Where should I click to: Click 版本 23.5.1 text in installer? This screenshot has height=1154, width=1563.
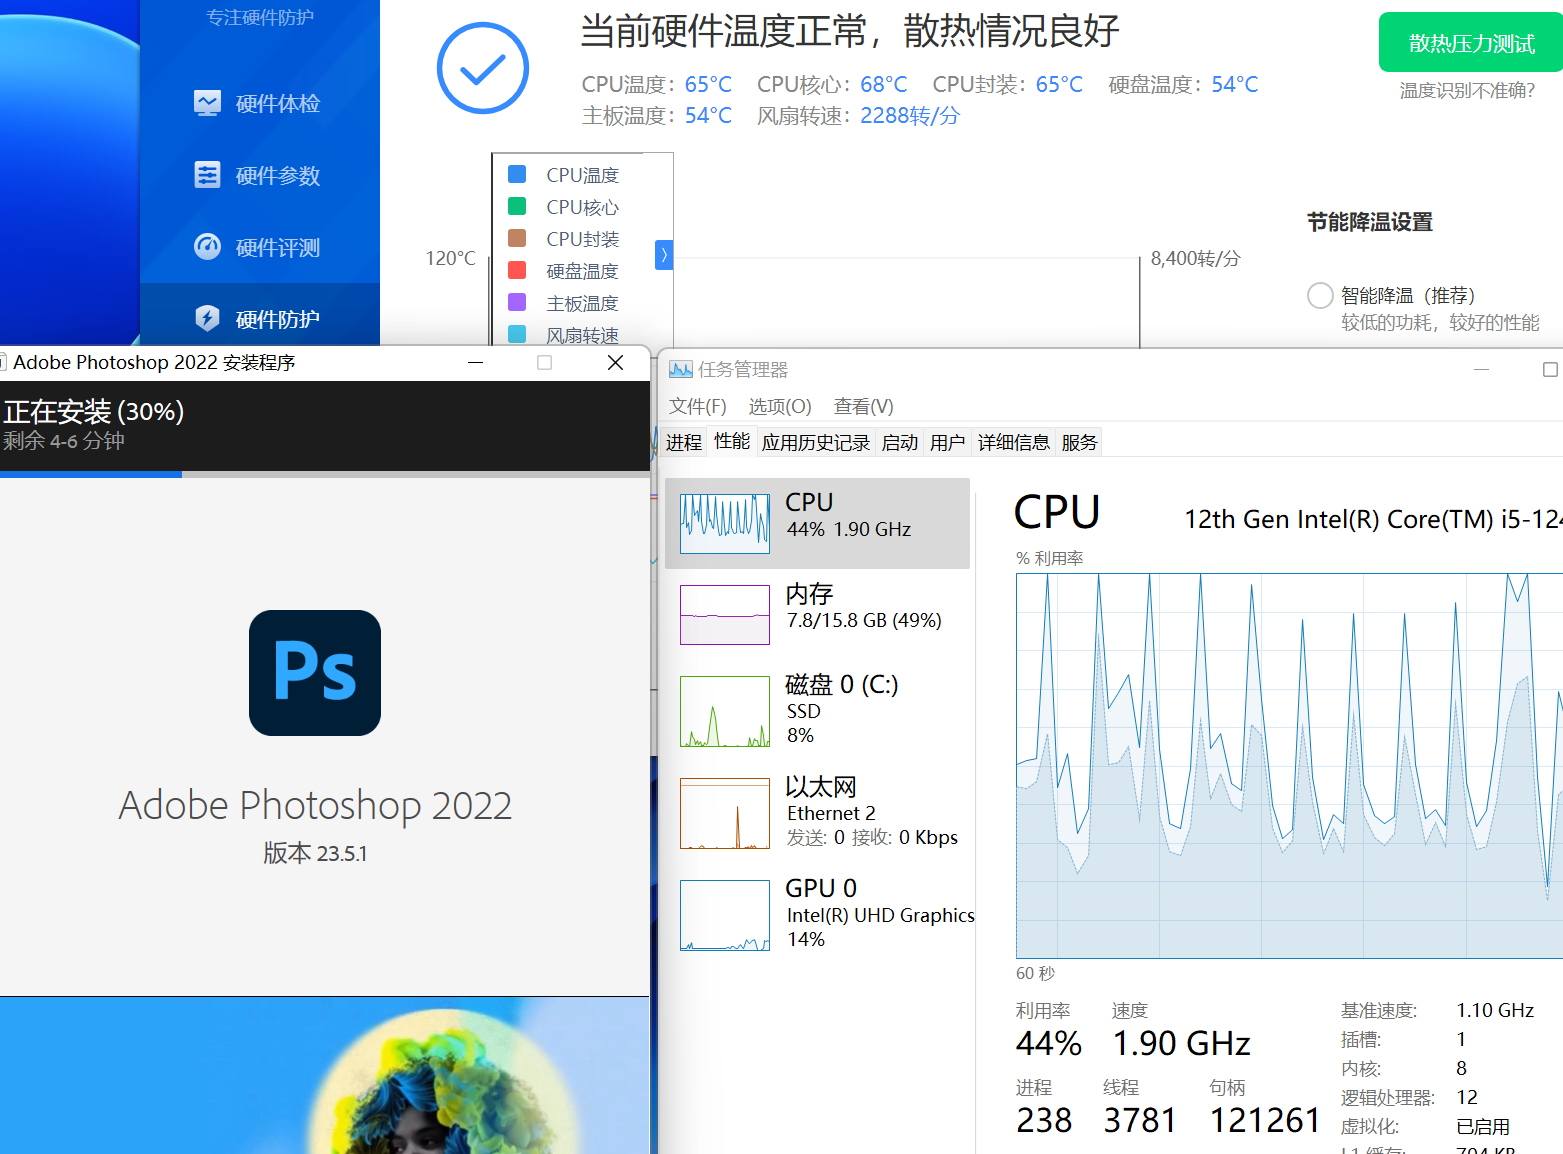(x=315, y=853)
